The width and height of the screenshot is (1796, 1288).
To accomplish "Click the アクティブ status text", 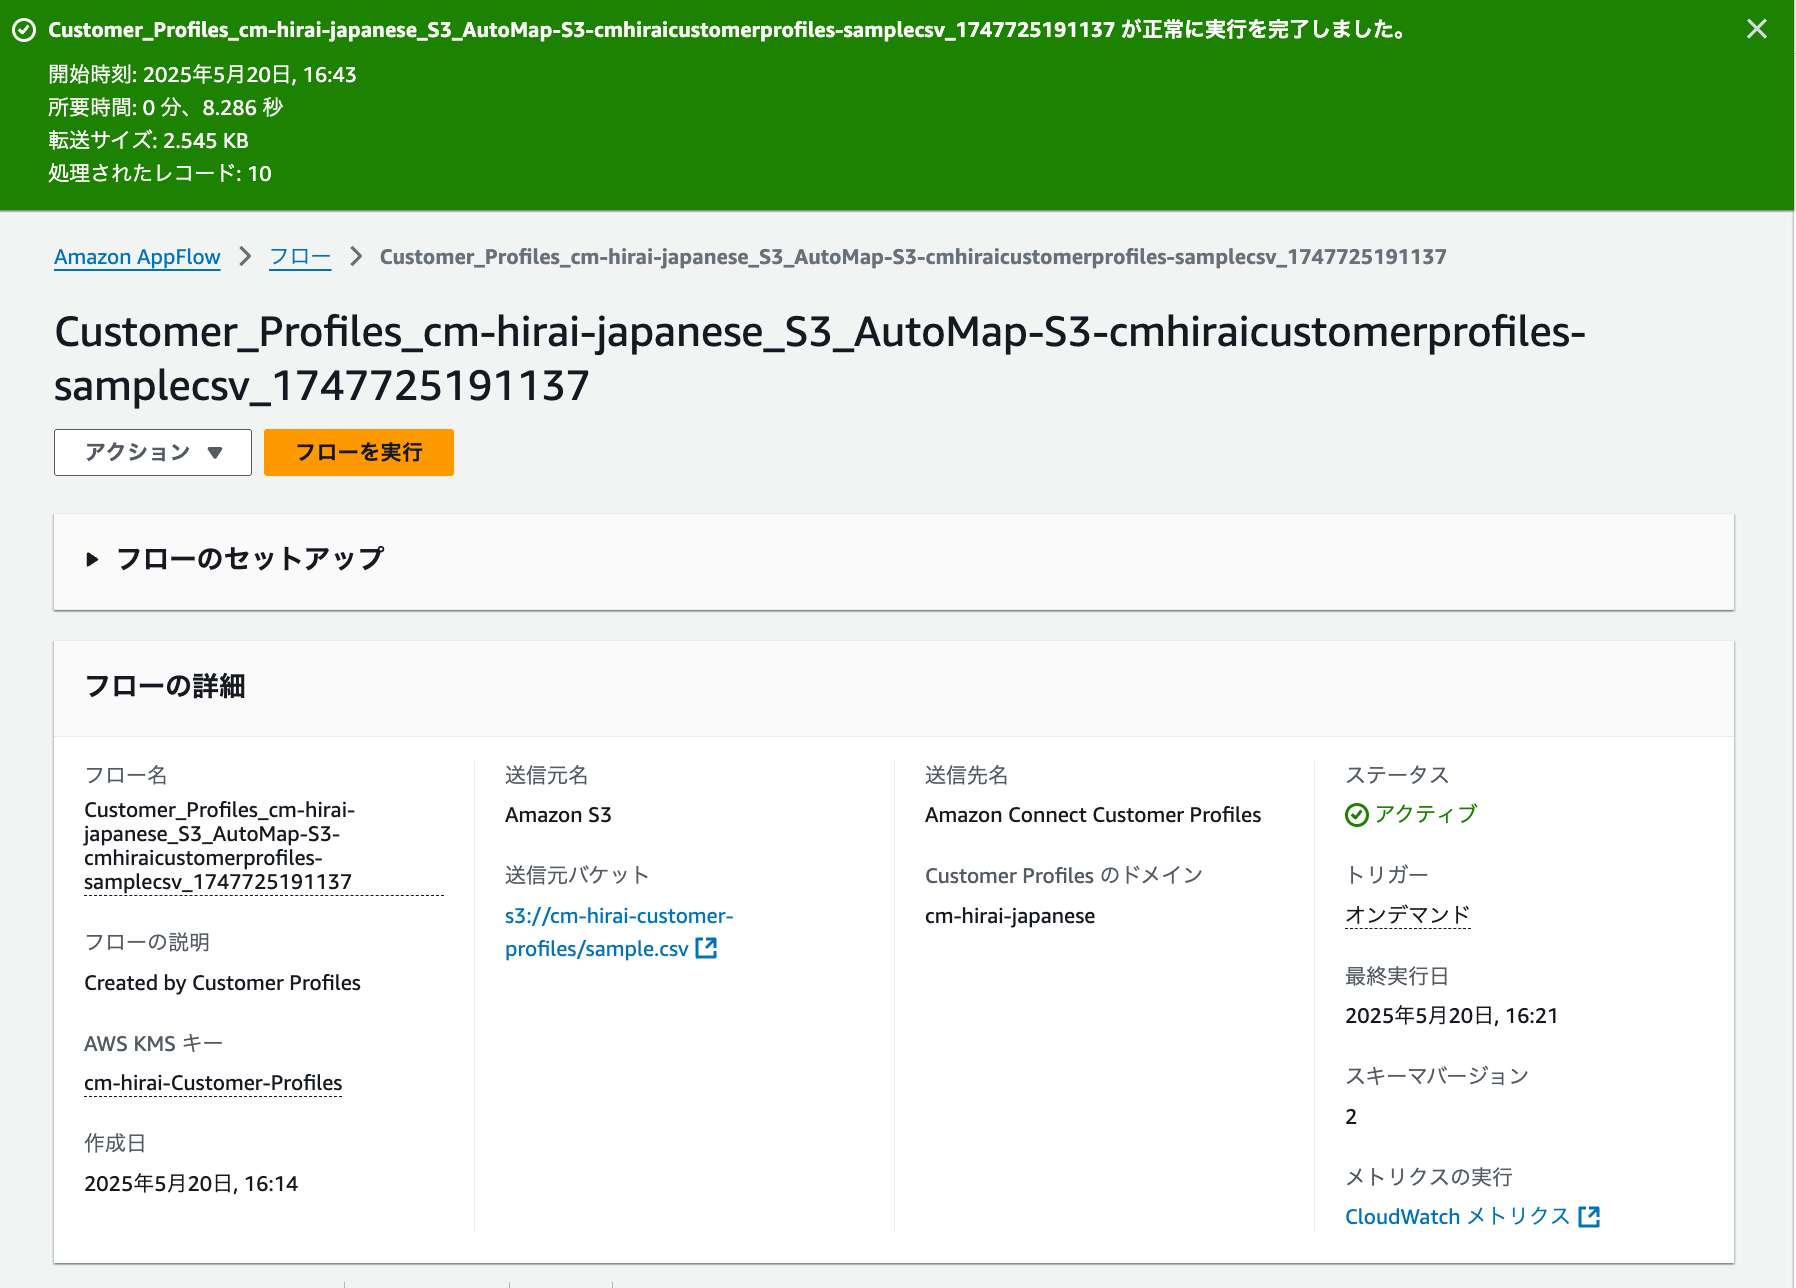I will [x=1426, y=815].
